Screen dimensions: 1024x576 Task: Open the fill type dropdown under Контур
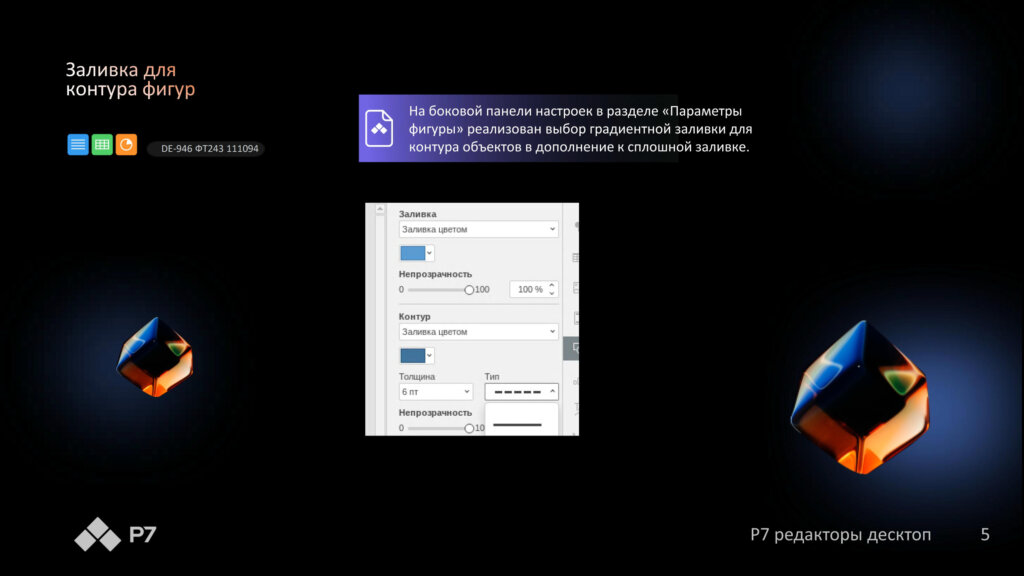[x=477, y=331]
